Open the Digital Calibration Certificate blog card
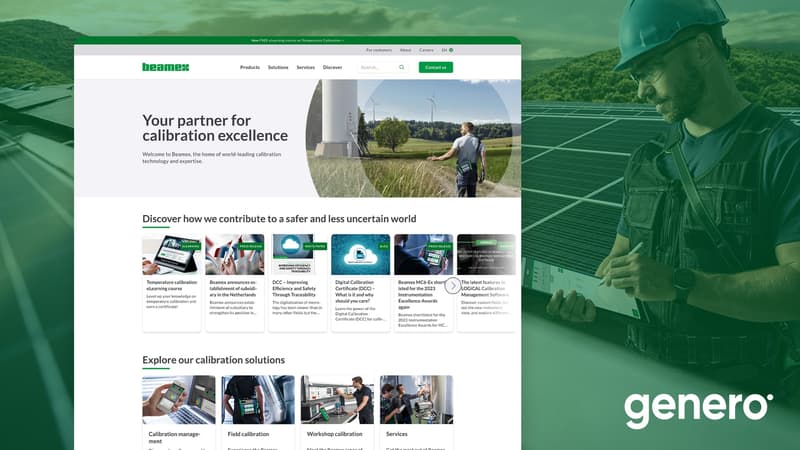The height and width of the screenshot is (450, 800). (x=361, y=283)
